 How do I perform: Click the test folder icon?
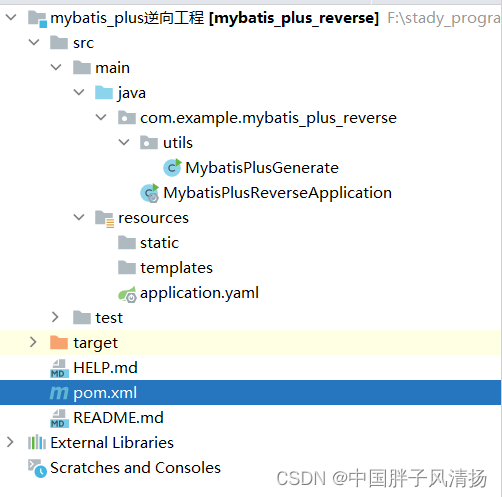(x=82, y=318)
